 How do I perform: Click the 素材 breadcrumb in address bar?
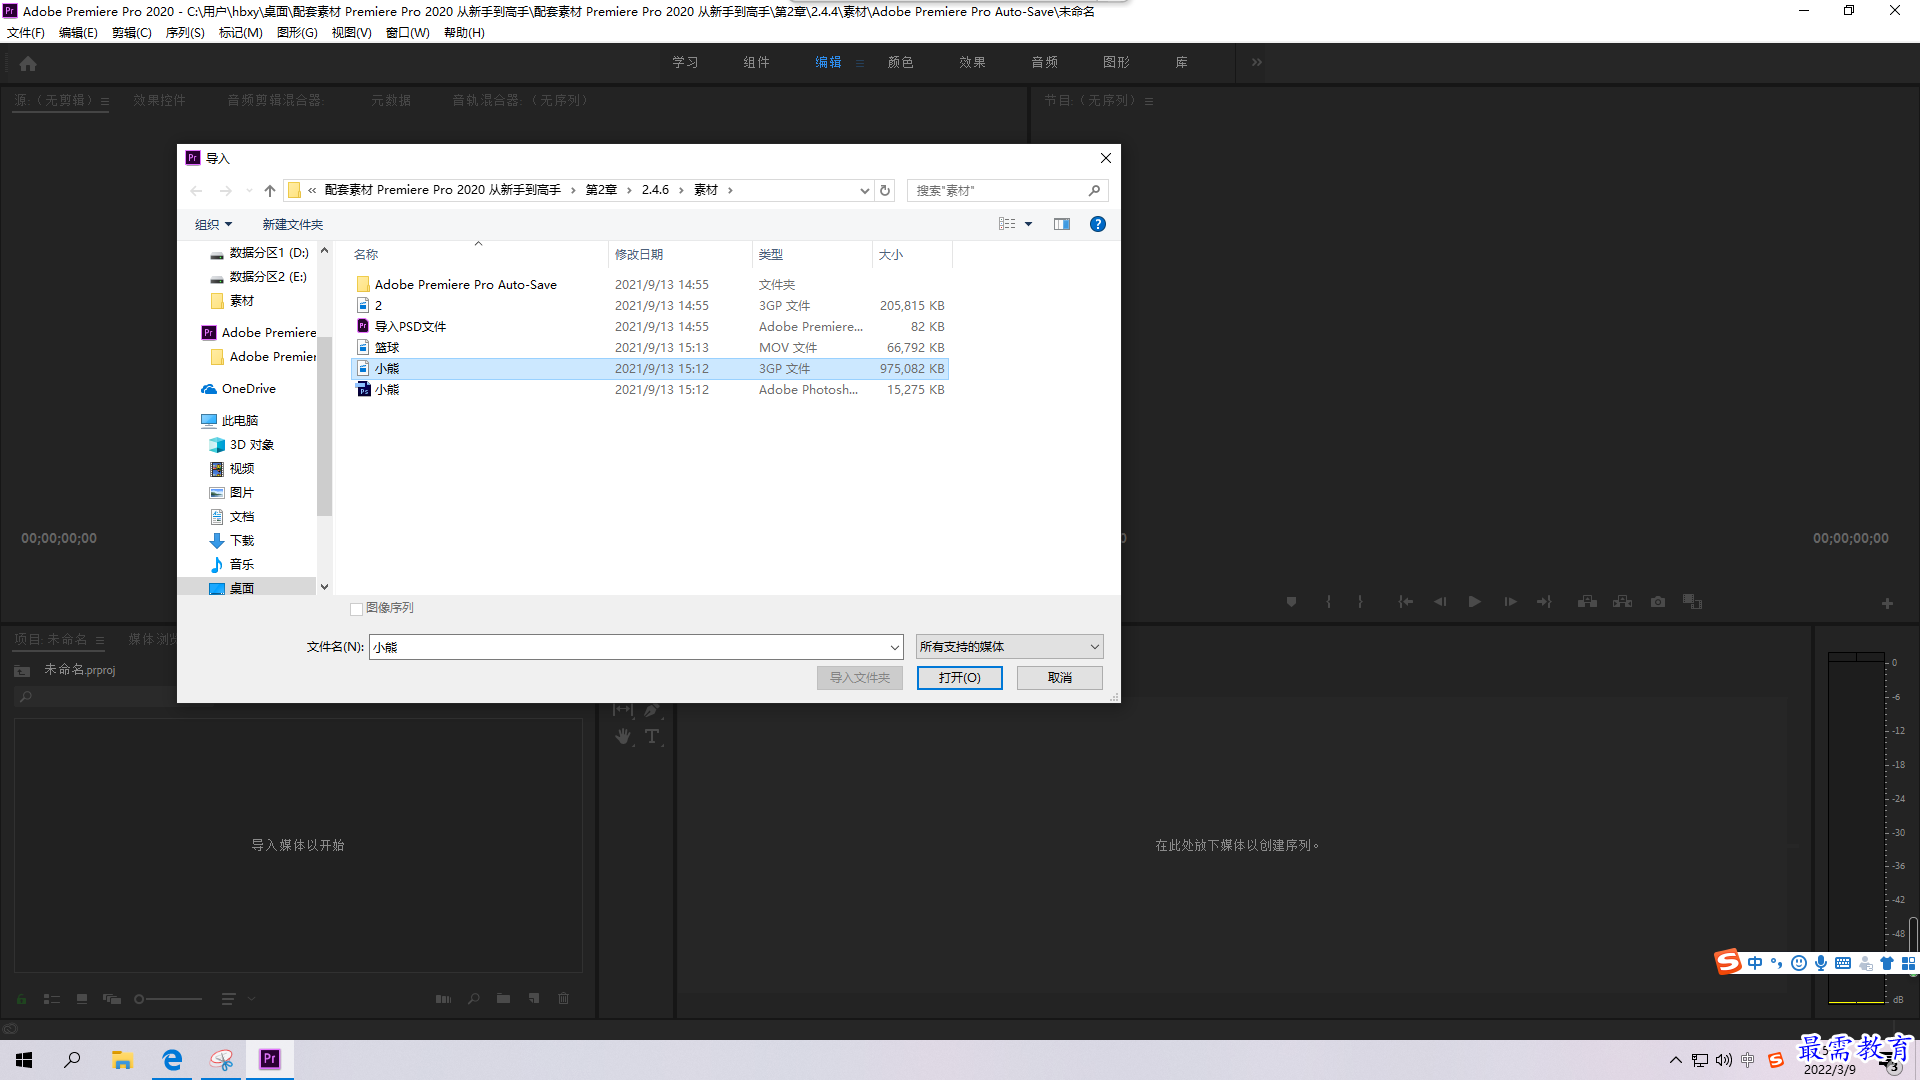[706, 190]
